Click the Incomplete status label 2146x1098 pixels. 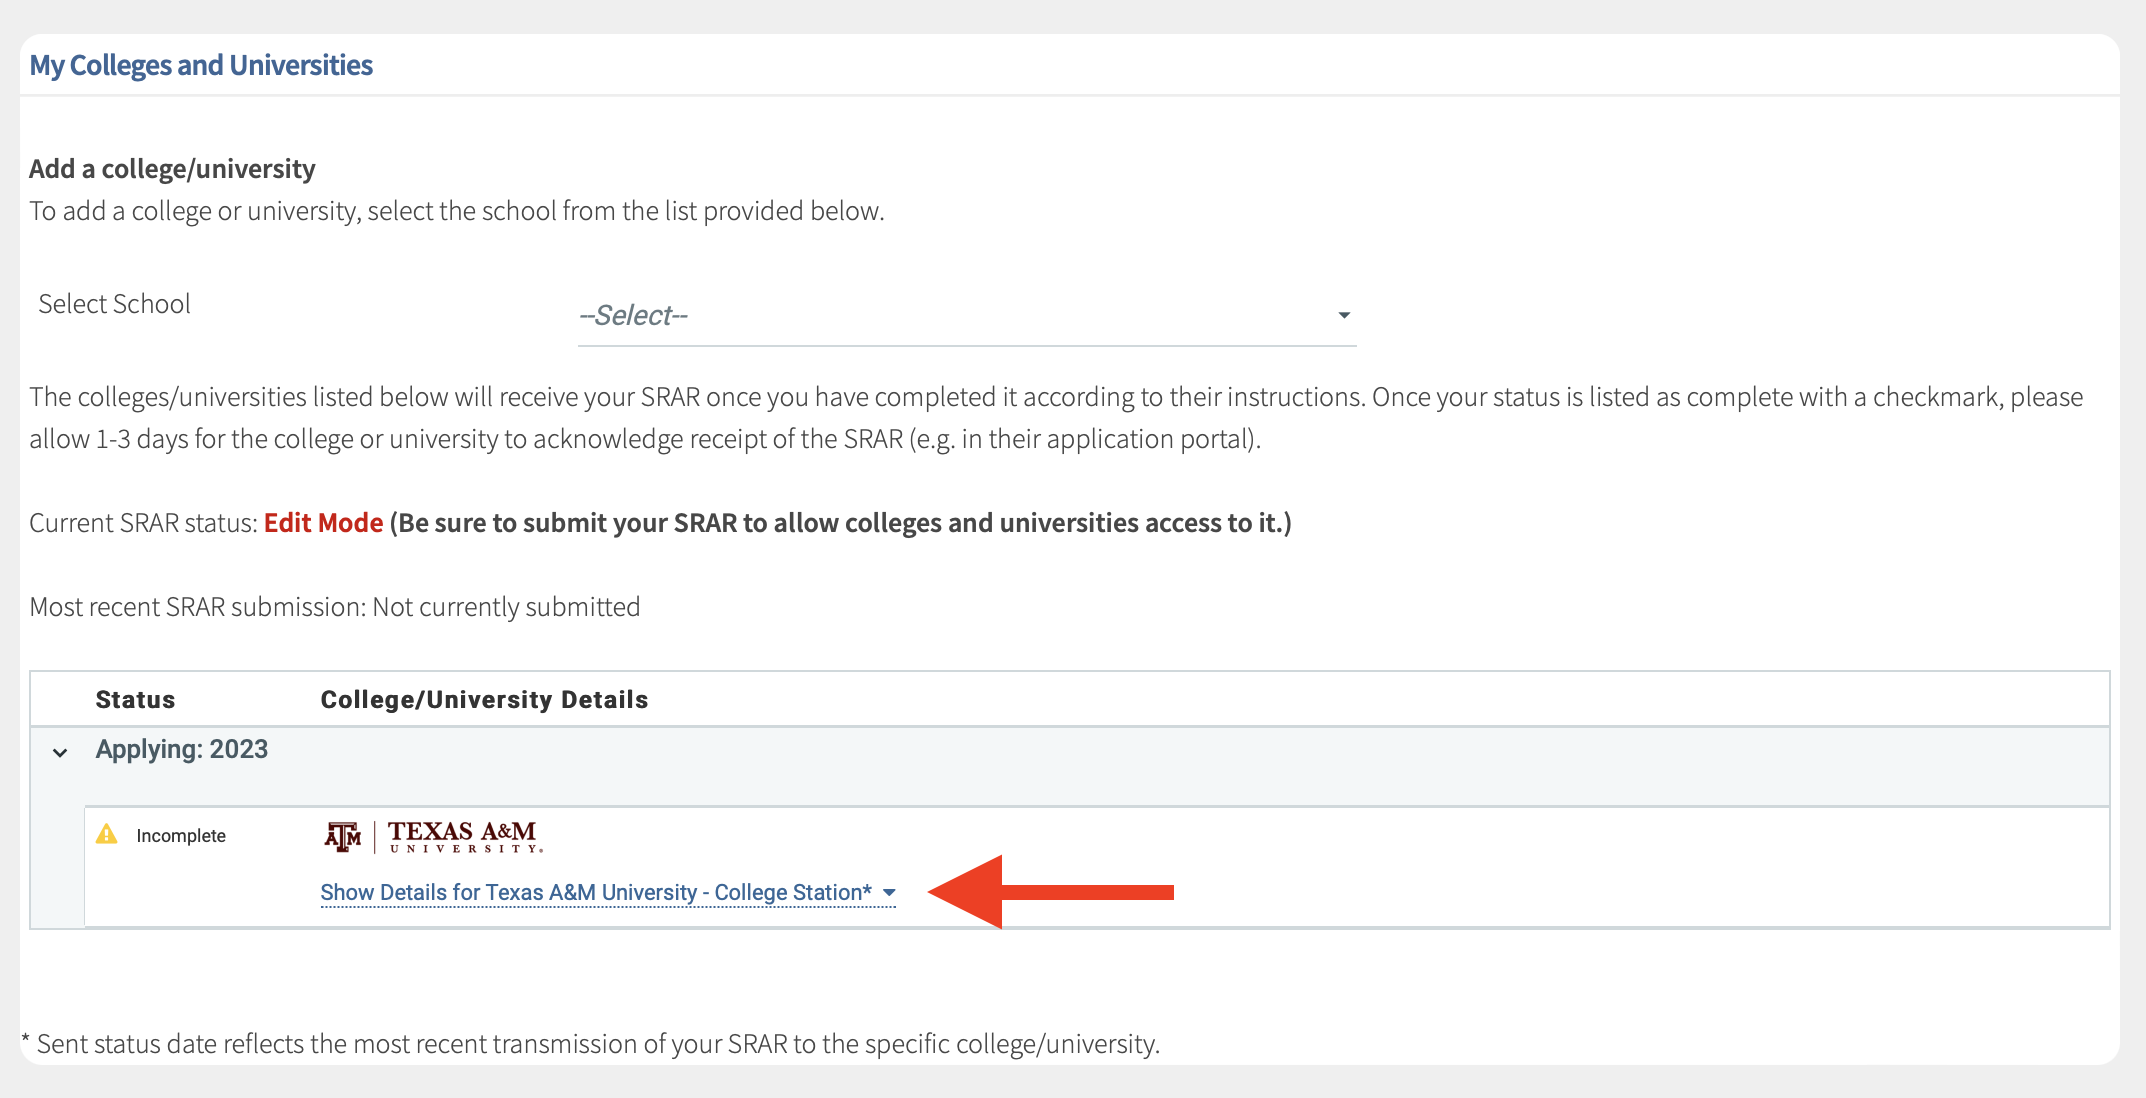(x=181, y=836)
